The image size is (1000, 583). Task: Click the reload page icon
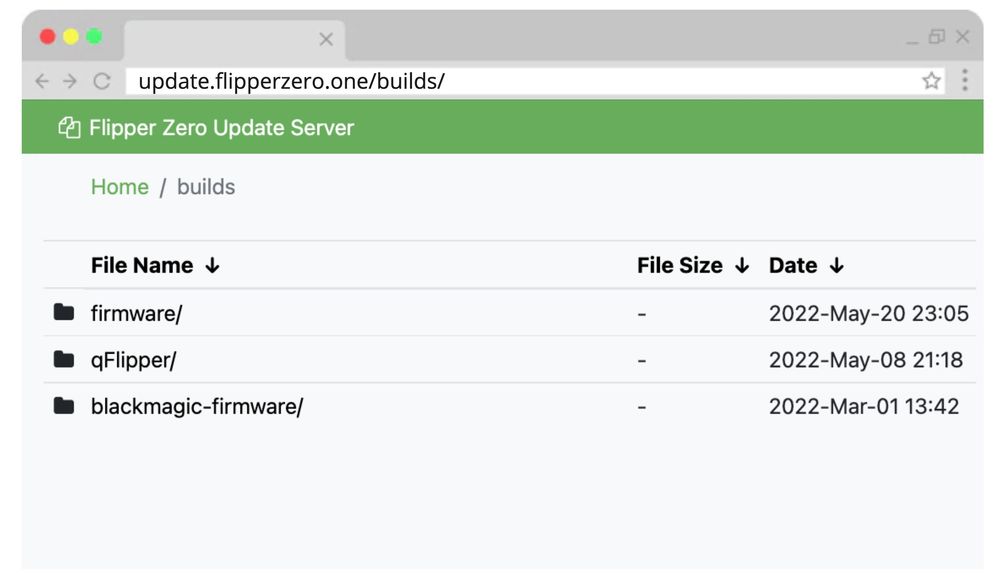coord(102,82)
